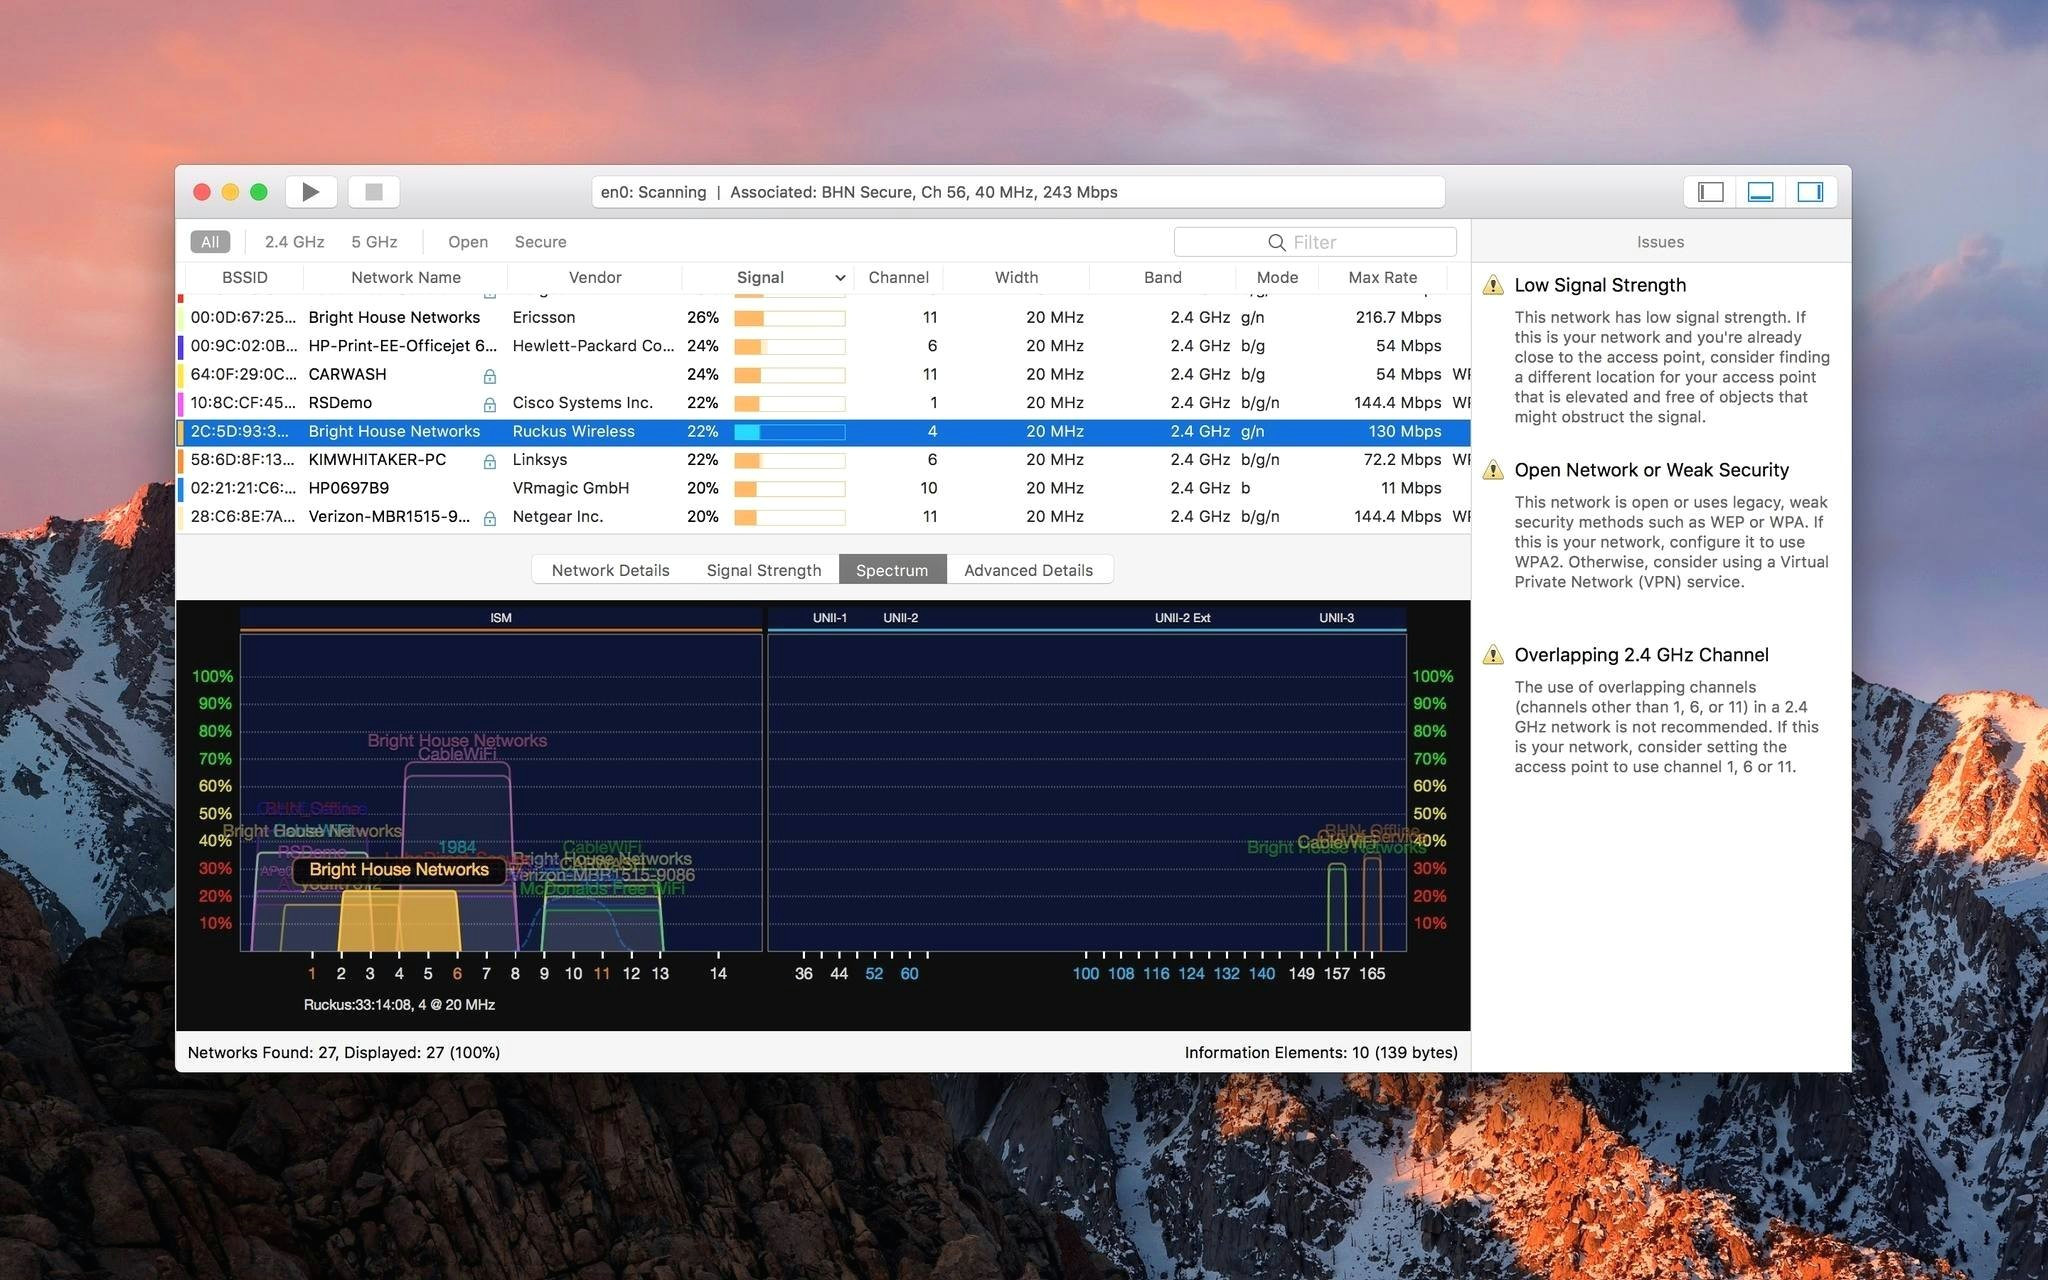Screen dimensions: 2048x1280
Task: Click the play/scan button to start scanning
Action: click(314, 192)
